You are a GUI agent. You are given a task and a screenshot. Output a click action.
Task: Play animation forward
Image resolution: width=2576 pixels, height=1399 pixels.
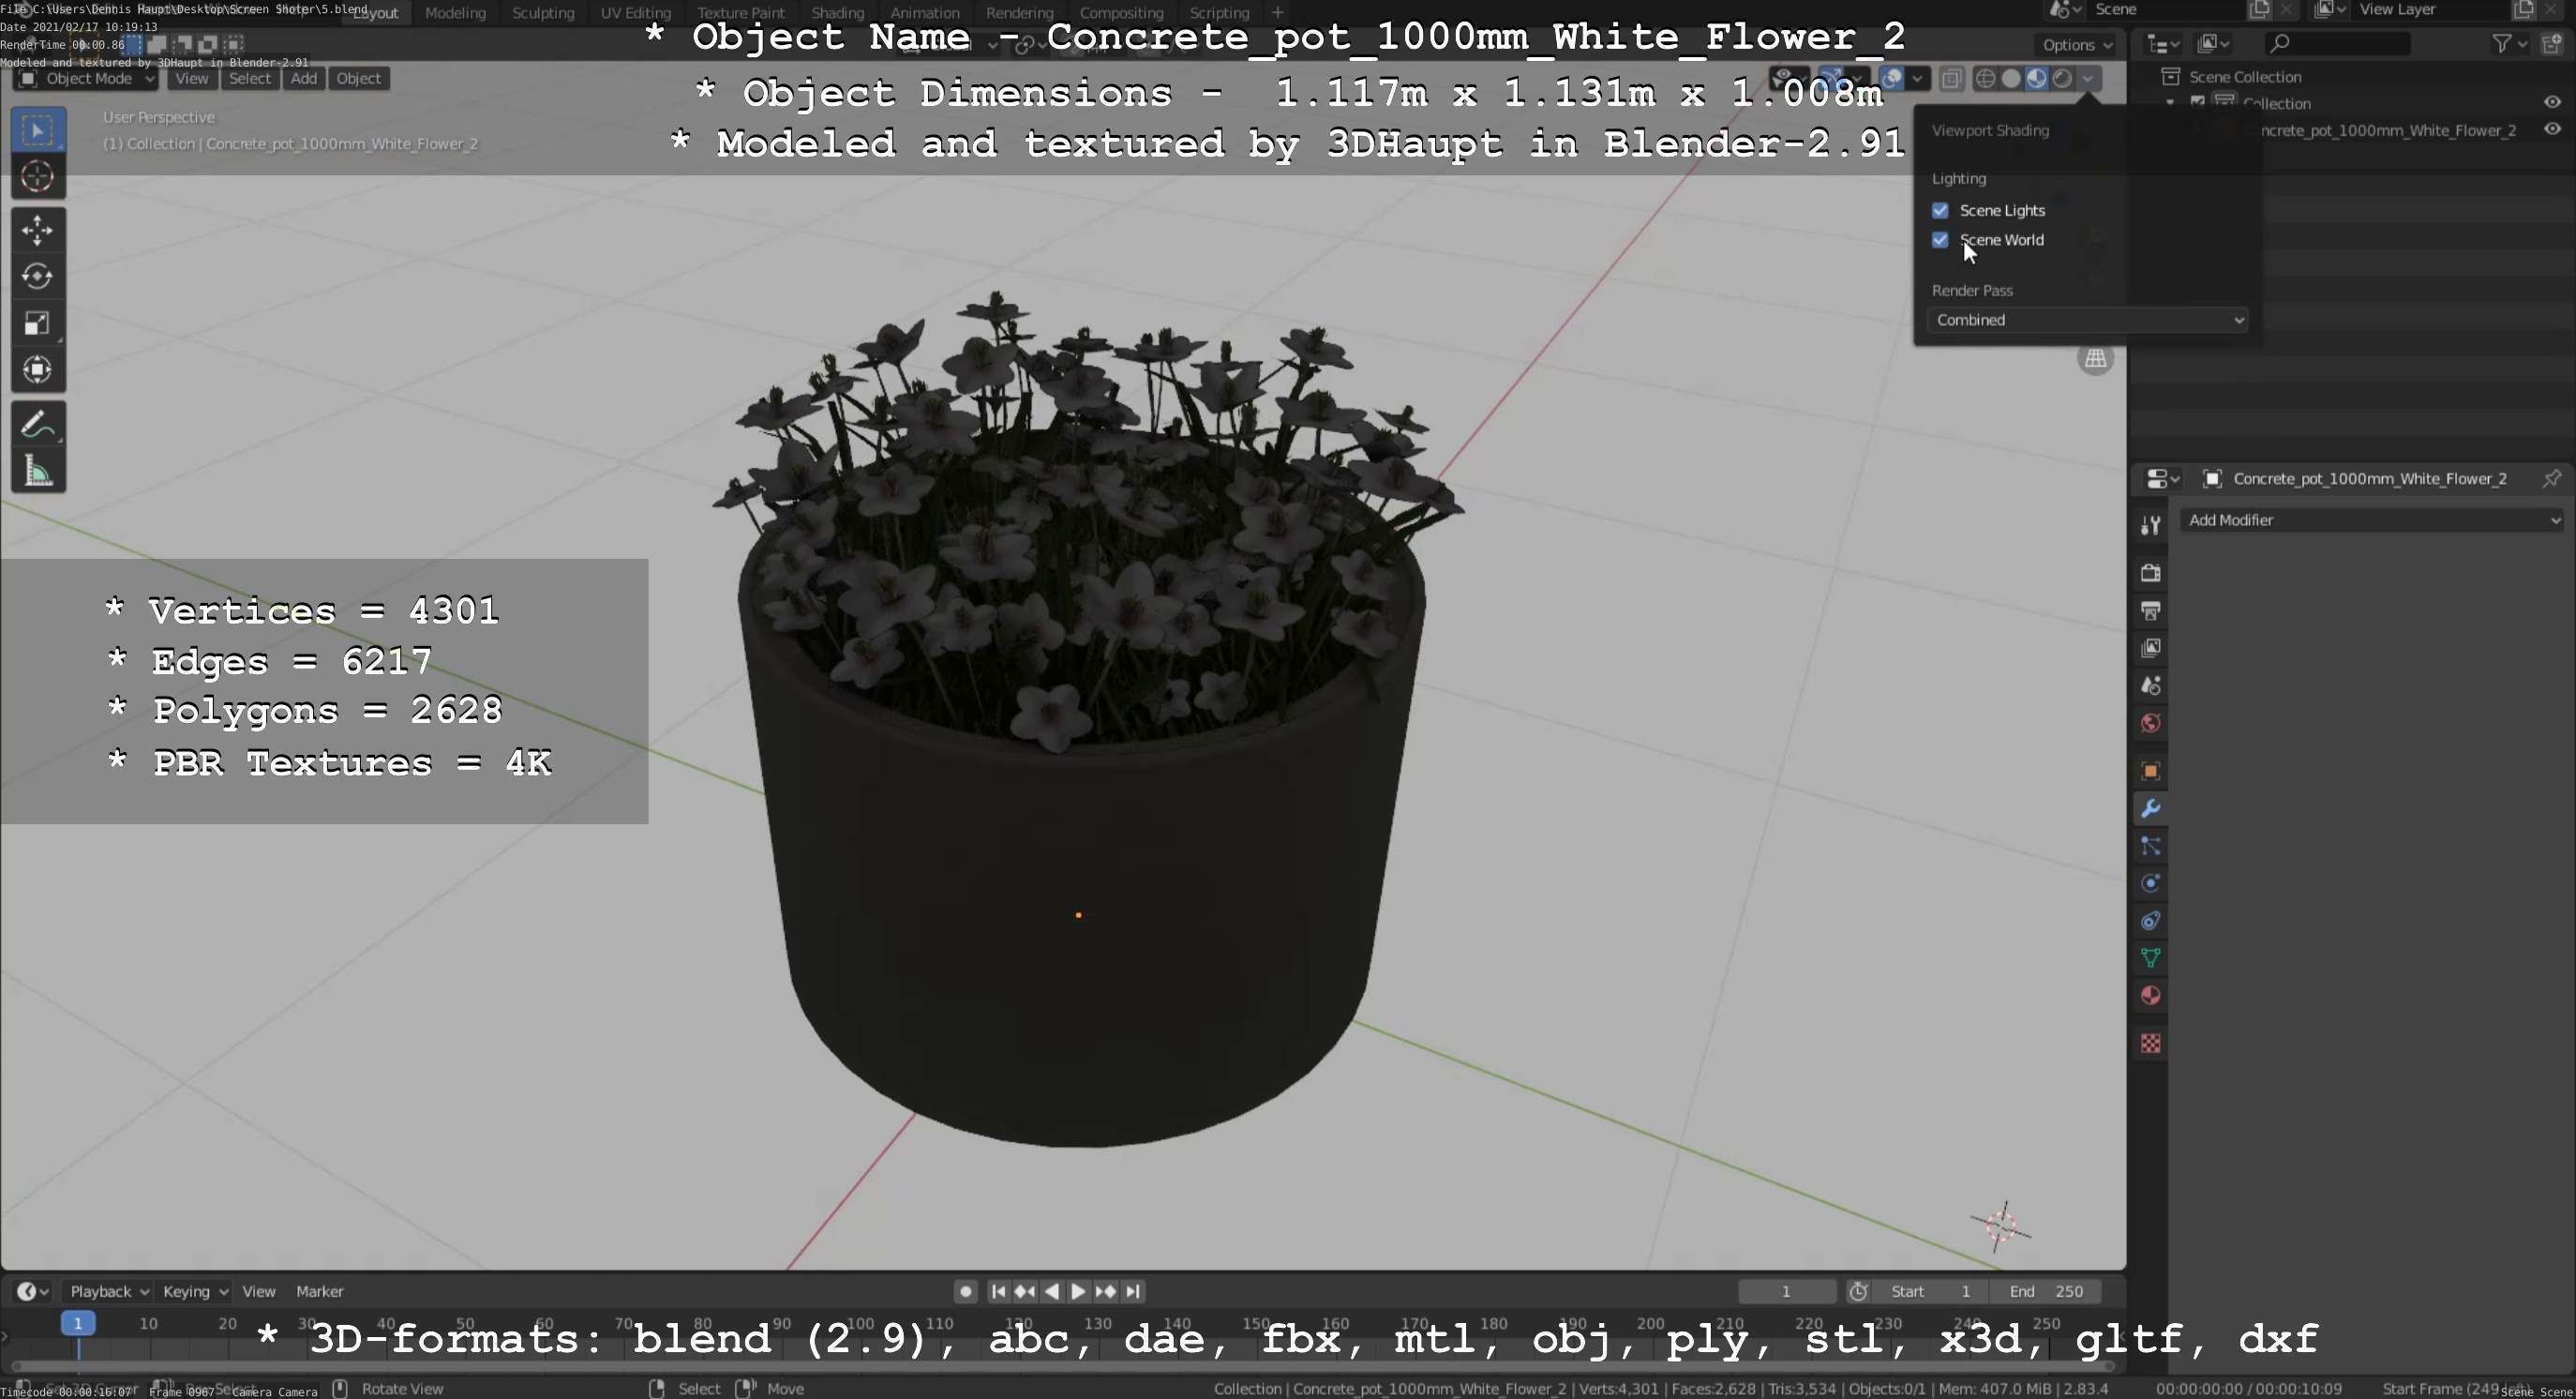tap(1078, 1292)
